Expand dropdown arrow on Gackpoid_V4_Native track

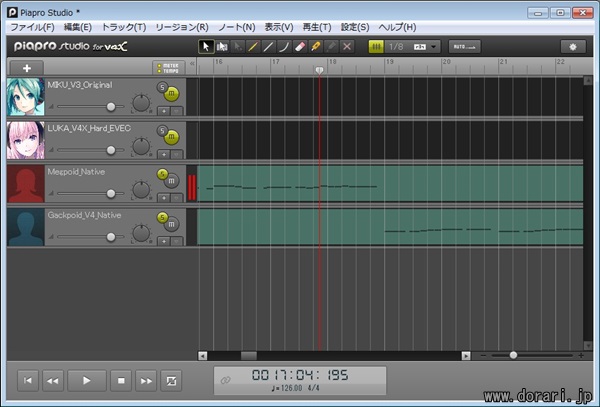pyautogui.click(x=176, y=241)
